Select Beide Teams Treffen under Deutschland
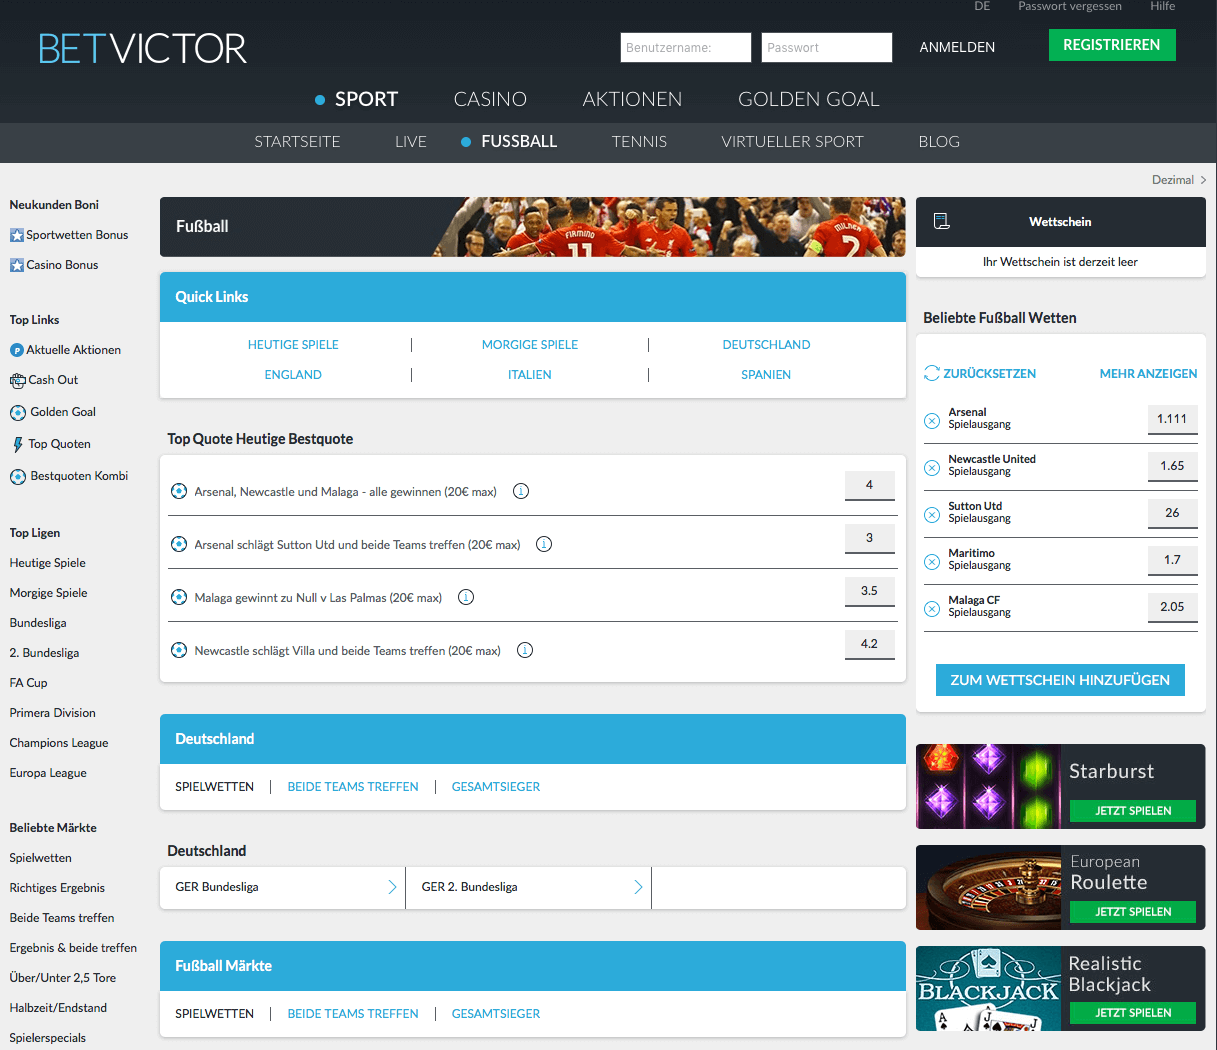Screen dimensions: 1217x1050 (353, 787)
